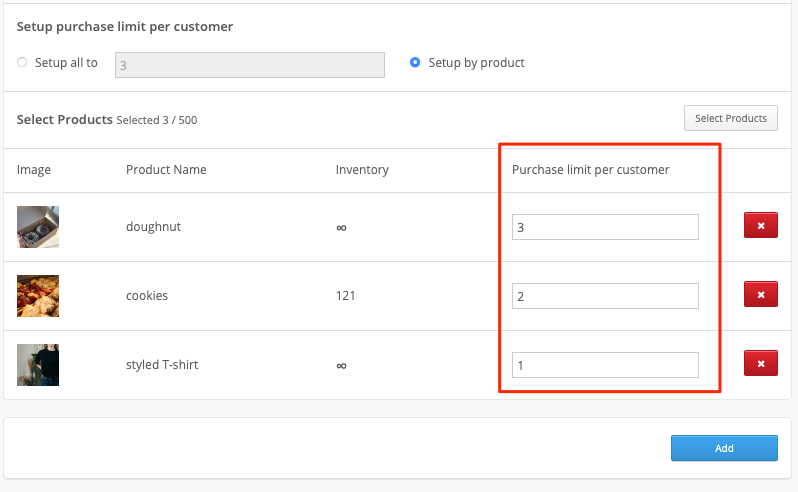Select the 'Setup all to' radio button
This screenshot has height=492, width=798.
(x=22, y=62)
